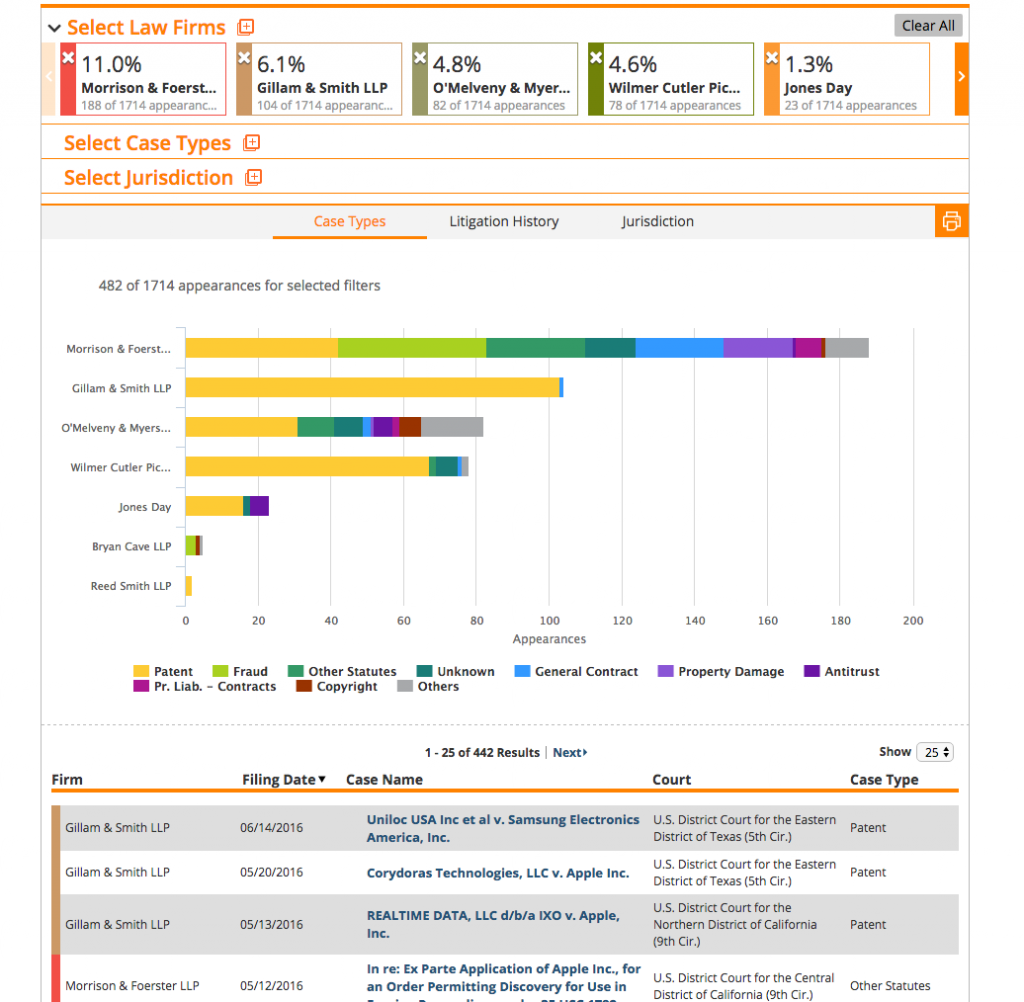Expand the Select Jurisdiction section

pyautogui.click(x=253, y=178)
